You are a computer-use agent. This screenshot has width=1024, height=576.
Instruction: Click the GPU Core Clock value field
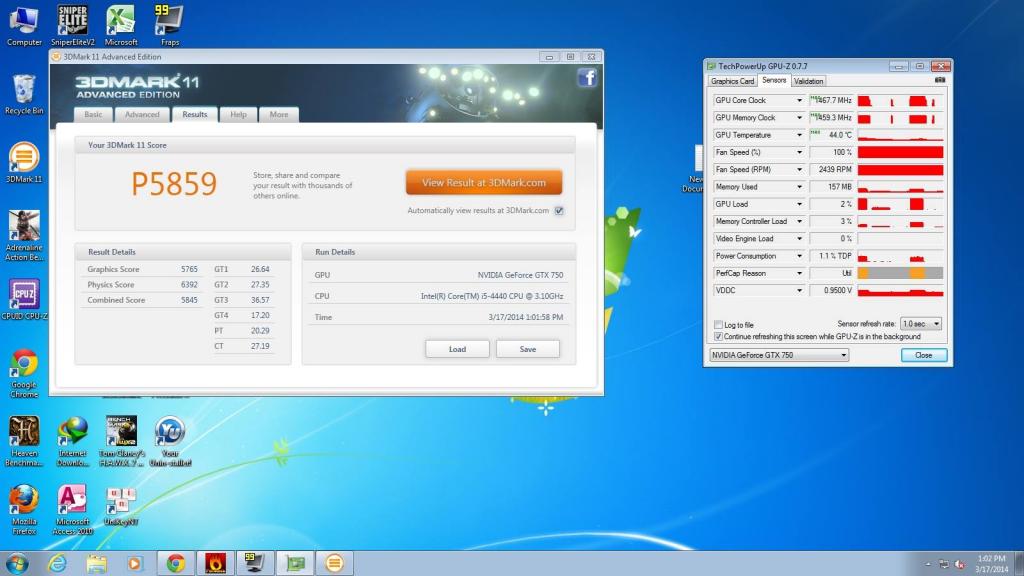[x=831, y=101]
